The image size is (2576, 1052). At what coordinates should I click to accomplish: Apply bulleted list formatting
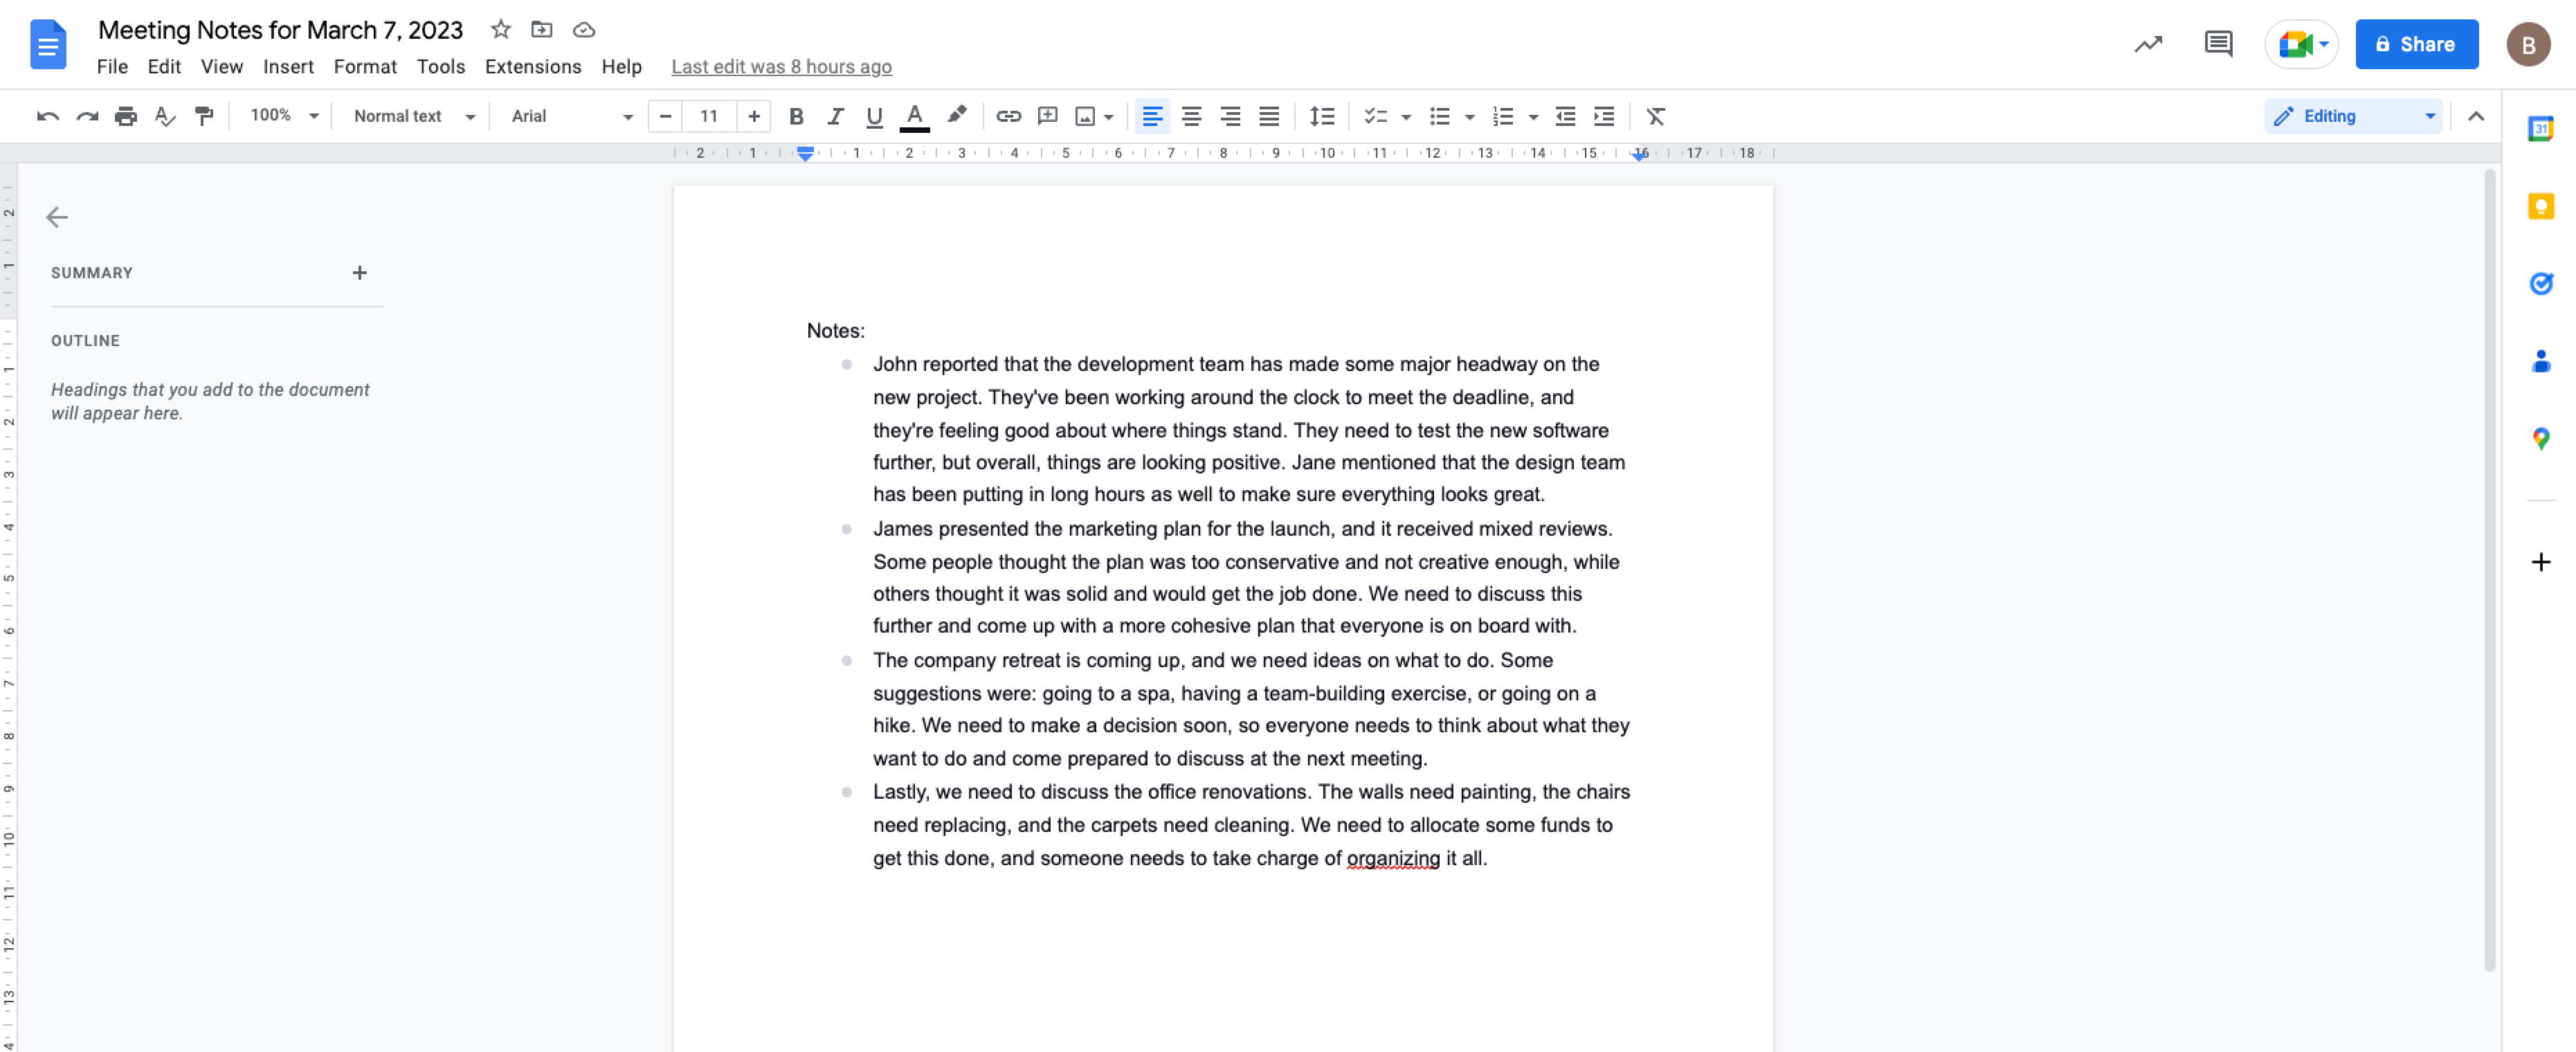pyautogui.click(x=1439, y=116)
